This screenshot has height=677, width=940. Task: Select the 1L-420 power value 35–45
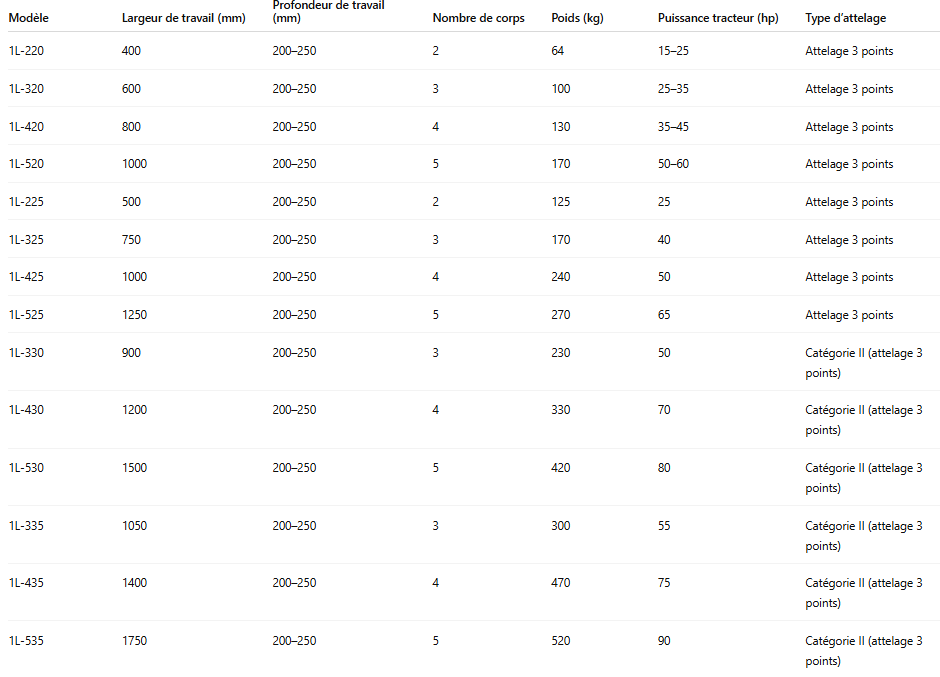pyautogui.click(x=673, y=127)
